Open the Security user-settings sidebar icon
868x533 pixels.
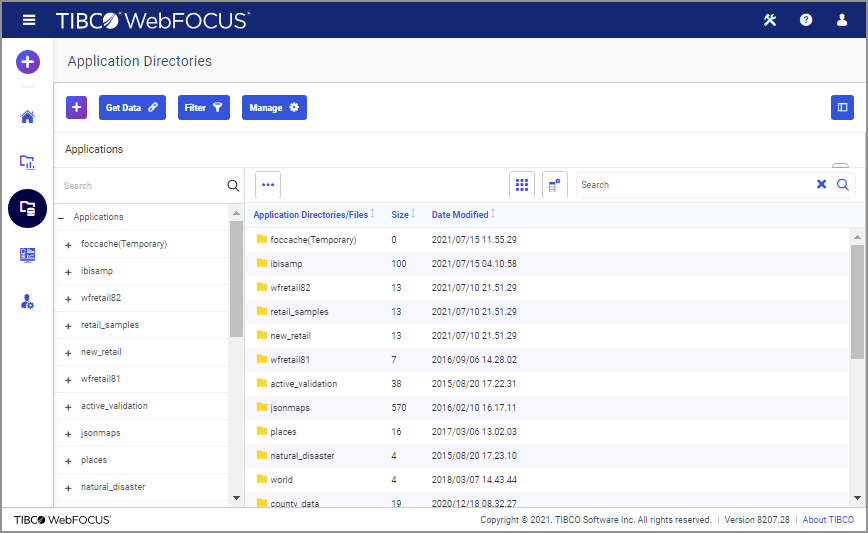click(x=27, y=301)
